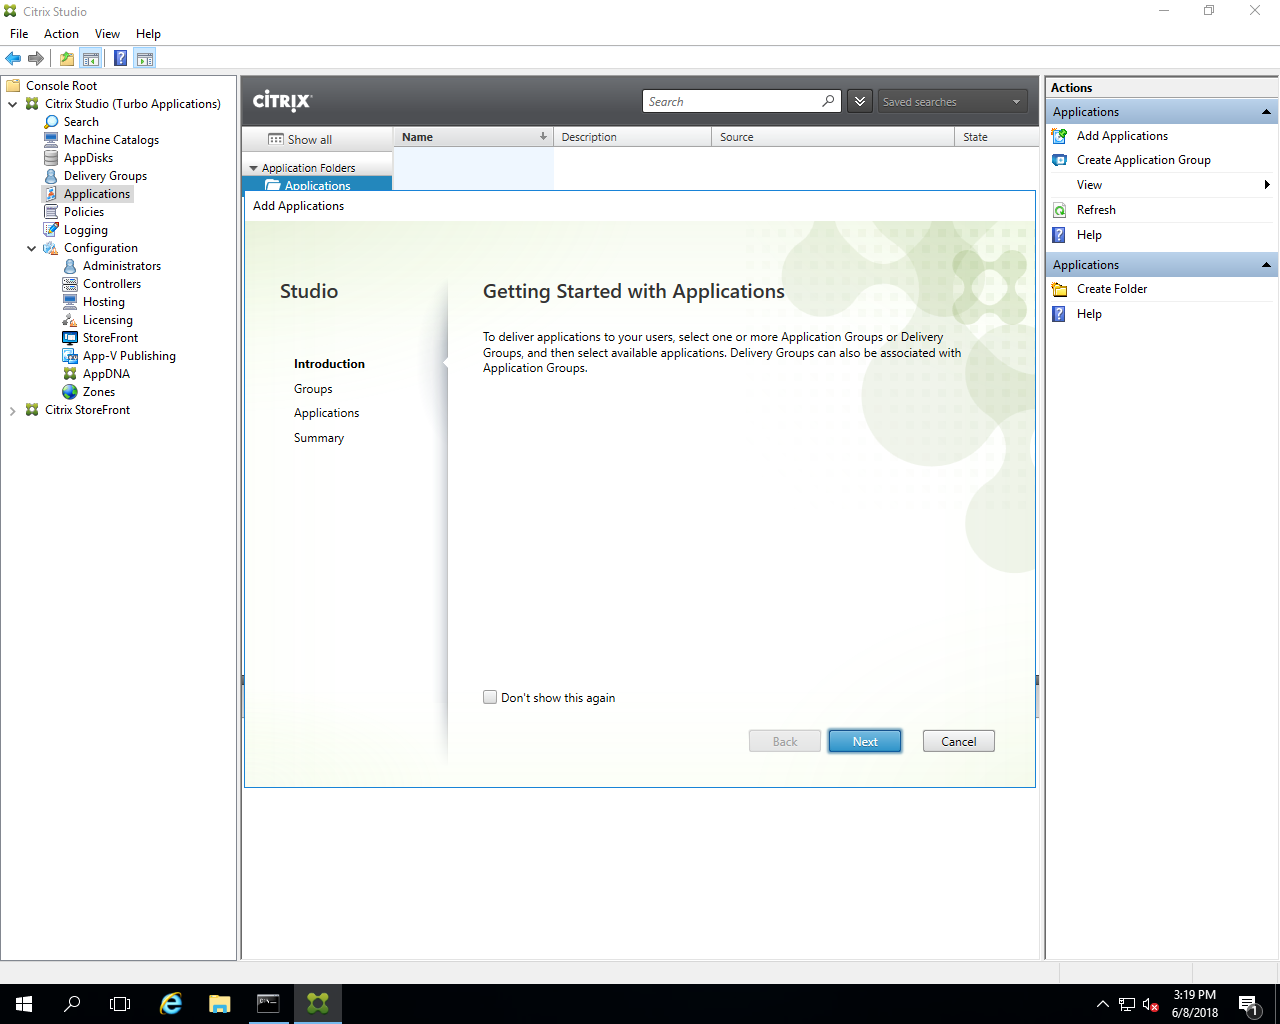Open the Action menu
This screenshot has height=1024, width=1280.
pos(61,33)
